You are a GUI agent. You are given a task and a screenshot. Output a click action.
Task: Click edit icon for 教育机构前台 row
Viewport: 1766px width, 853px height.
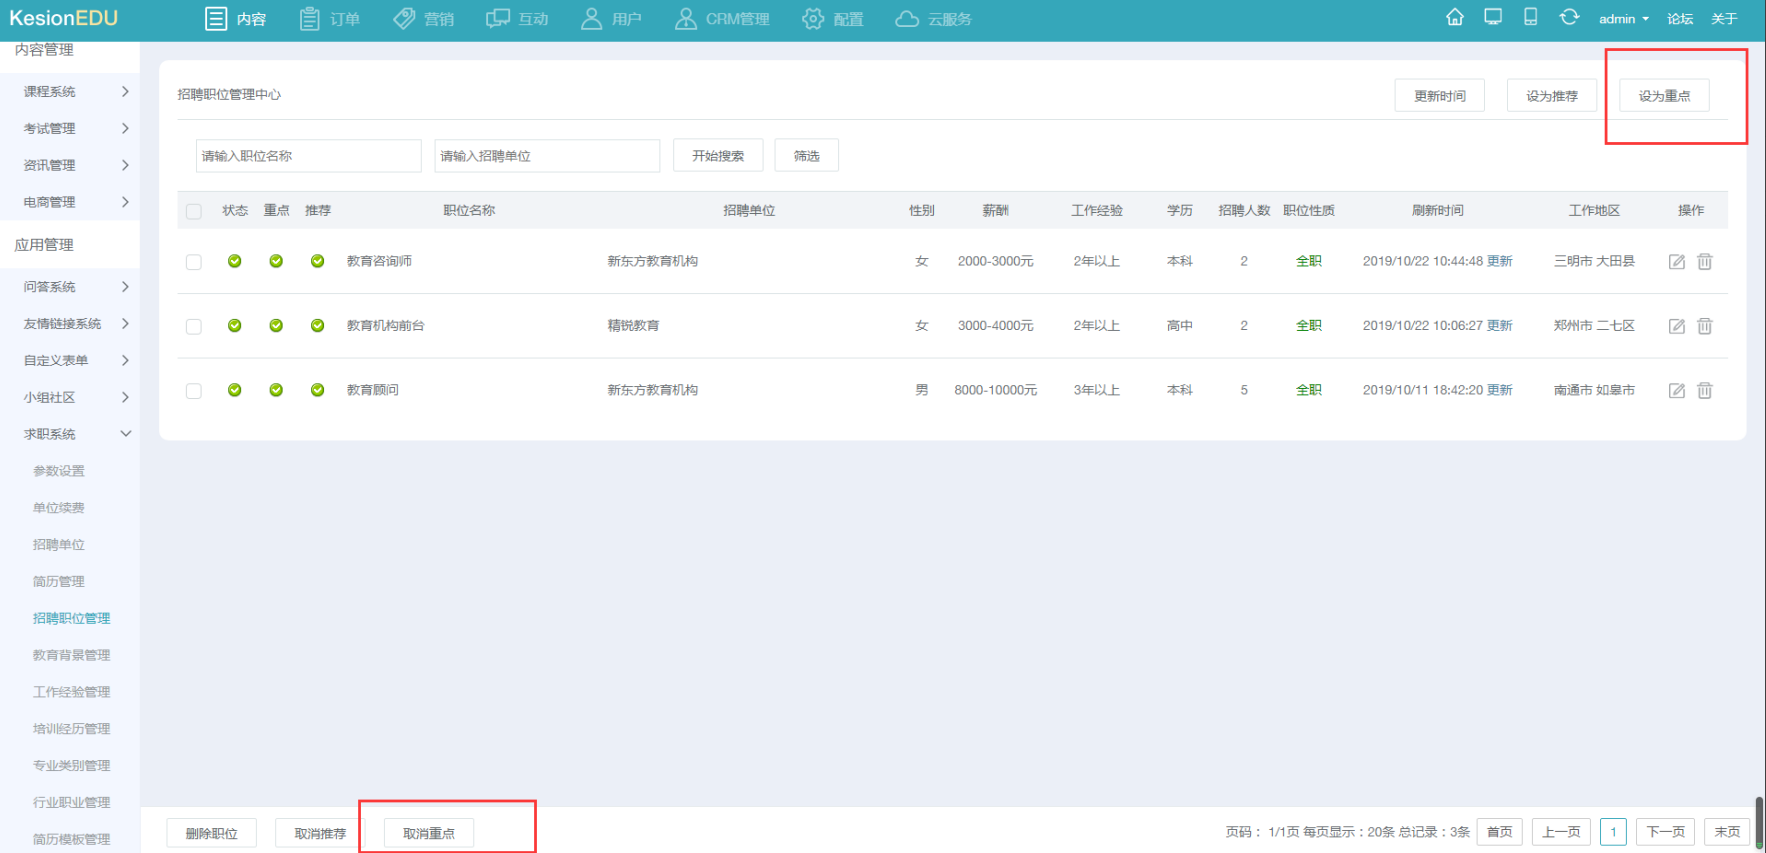pyautogui.click(x=1677, y=326)
